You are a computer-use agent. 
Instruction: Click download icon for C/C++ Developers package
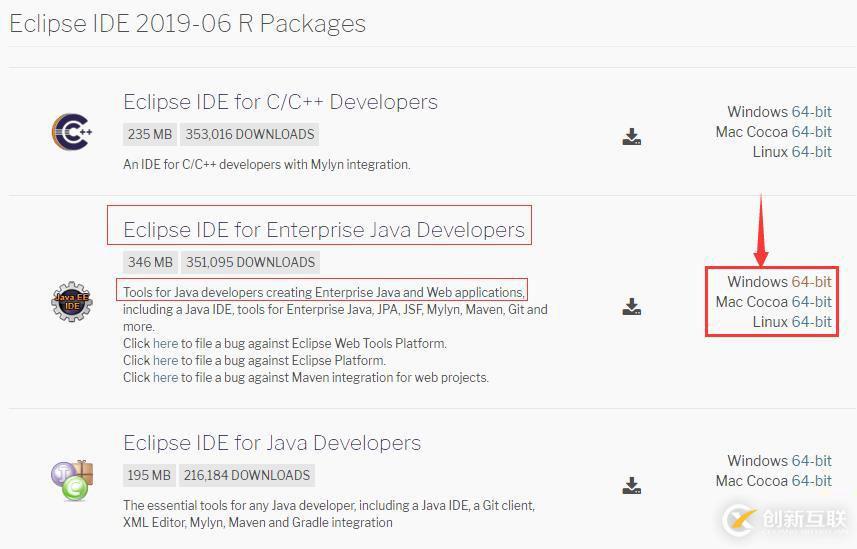pos(631,137)
